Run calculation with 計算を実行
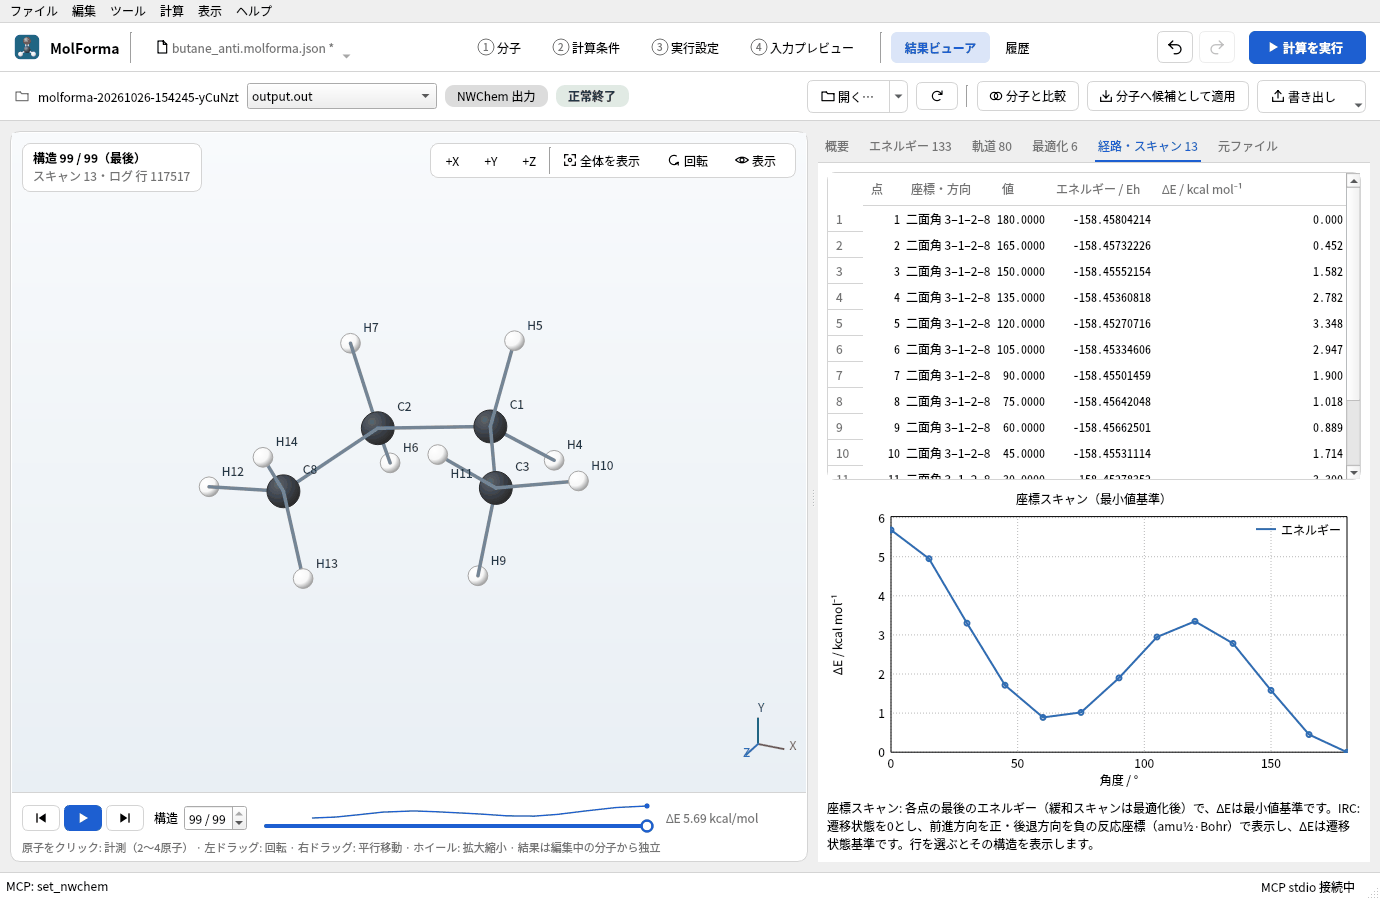Viewport: 1380px width, 900px height. tap(1307, 48)
